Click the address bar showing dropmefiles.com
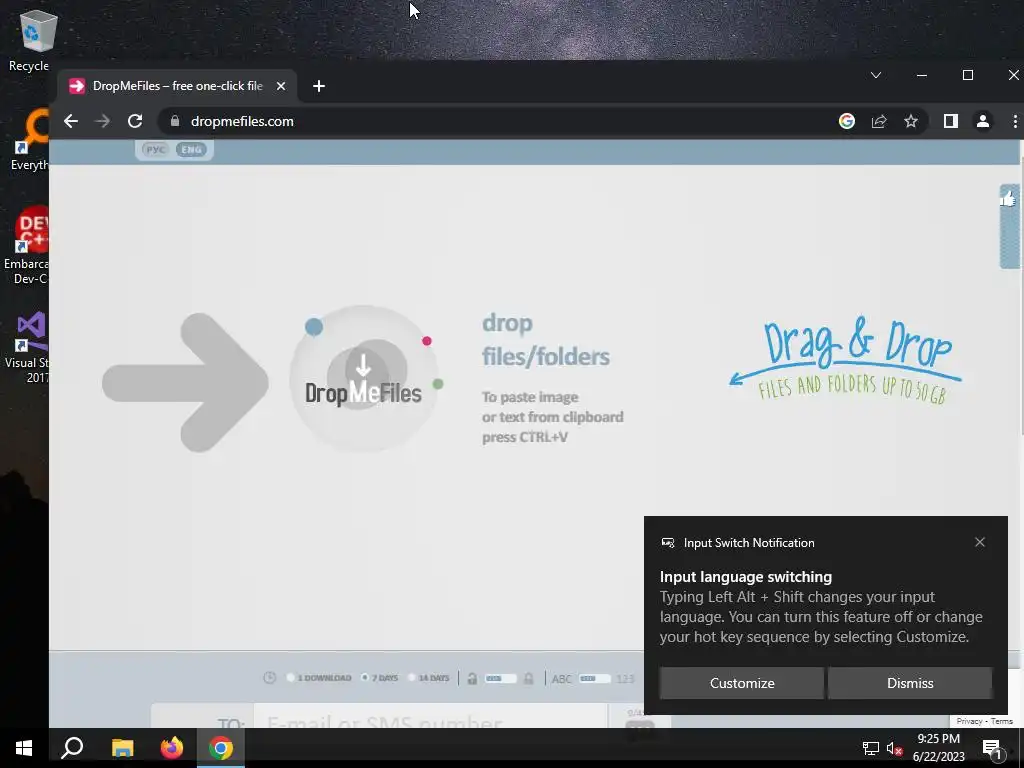The height and width of the screenshot is (768, 1024). tap(496, 121)
